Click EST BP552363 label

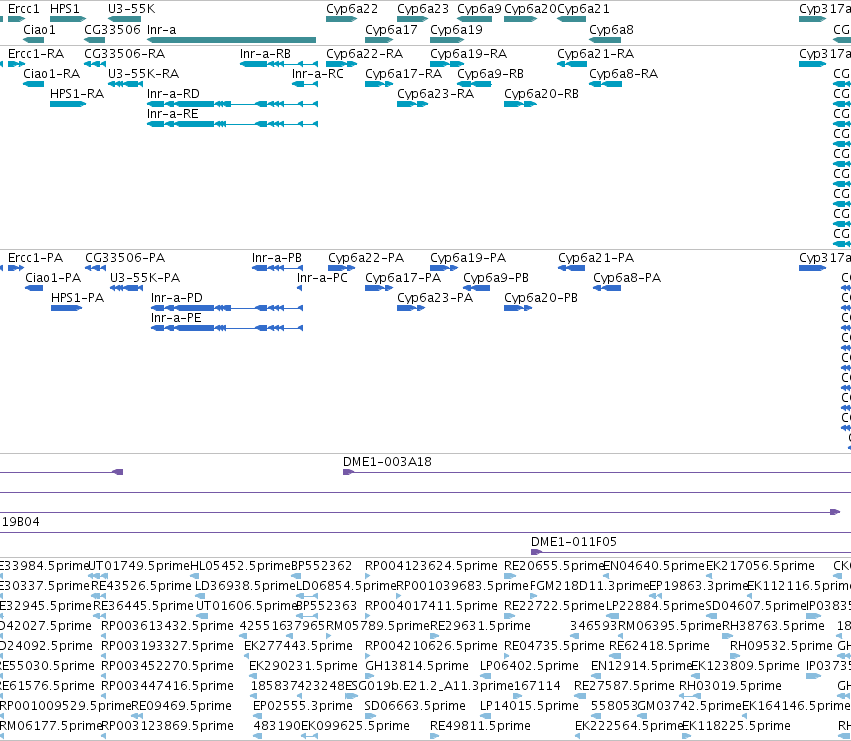tap(326, 605)
